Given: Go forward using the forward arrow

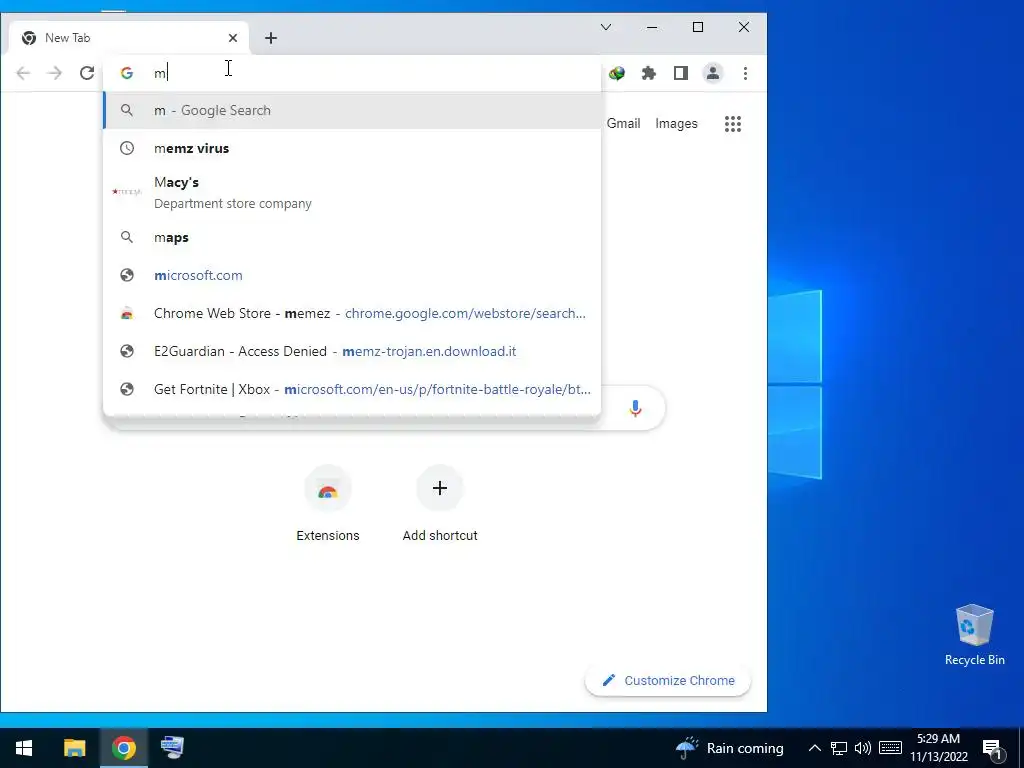Looking at the screenshot, I should (55, 73).
